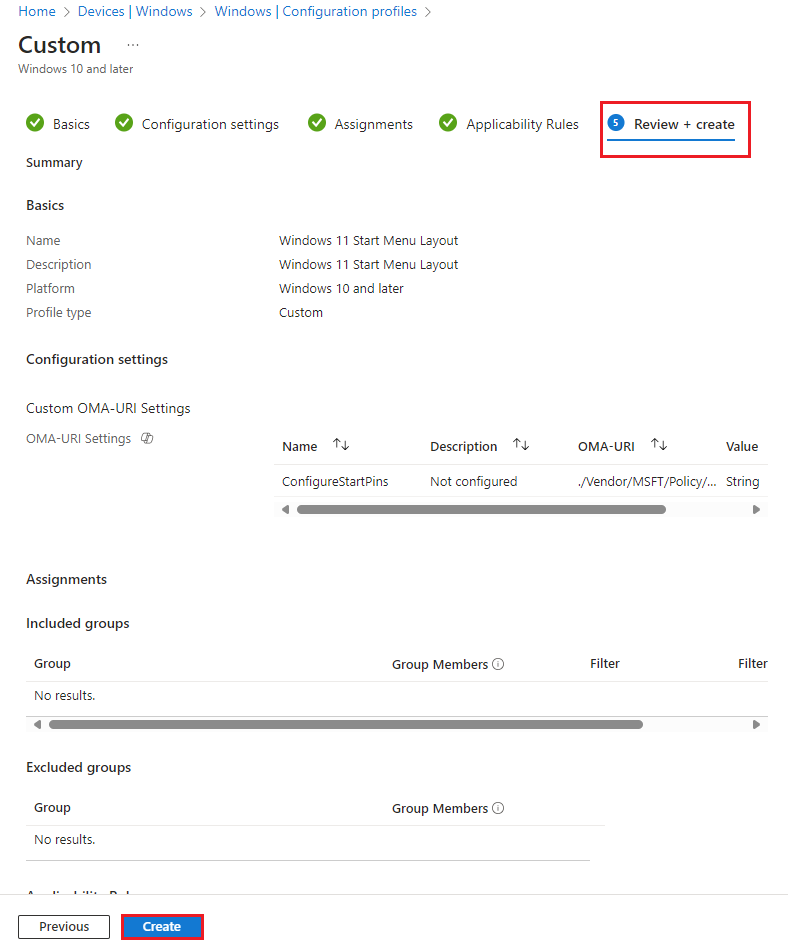Image resolution: width=788 pixels, height=941 pixels.
Task: Switch to the Assignments tab
Action: coord(372,123)
